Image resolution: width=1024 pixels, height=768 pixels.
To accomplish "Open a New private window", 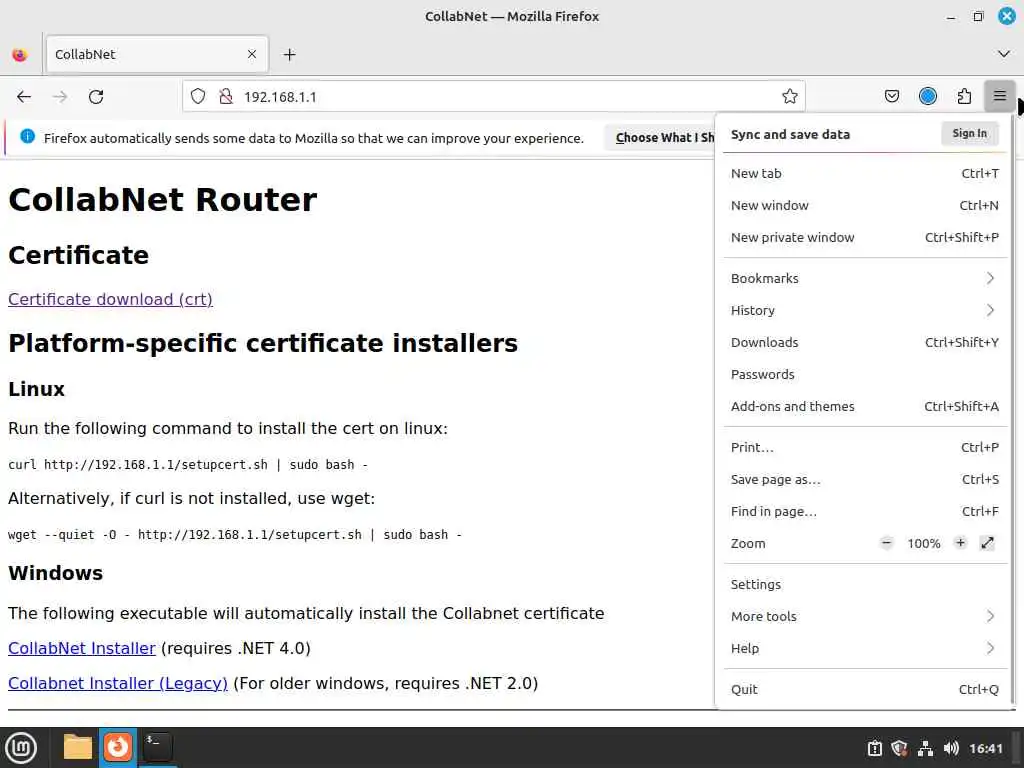I will click(x=865, y=237).
